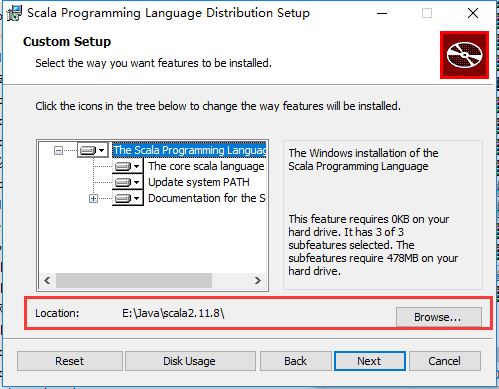
Task: Open feature dropdown for Update system PATH
Action: pos(127,182)
